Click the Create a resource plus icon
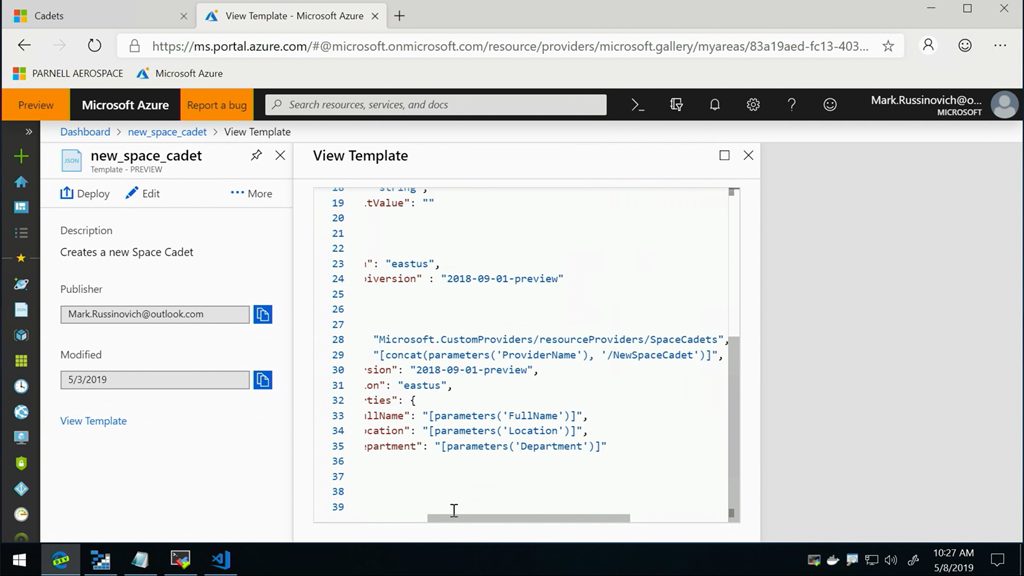1024x576 pixels. (21, 157)
